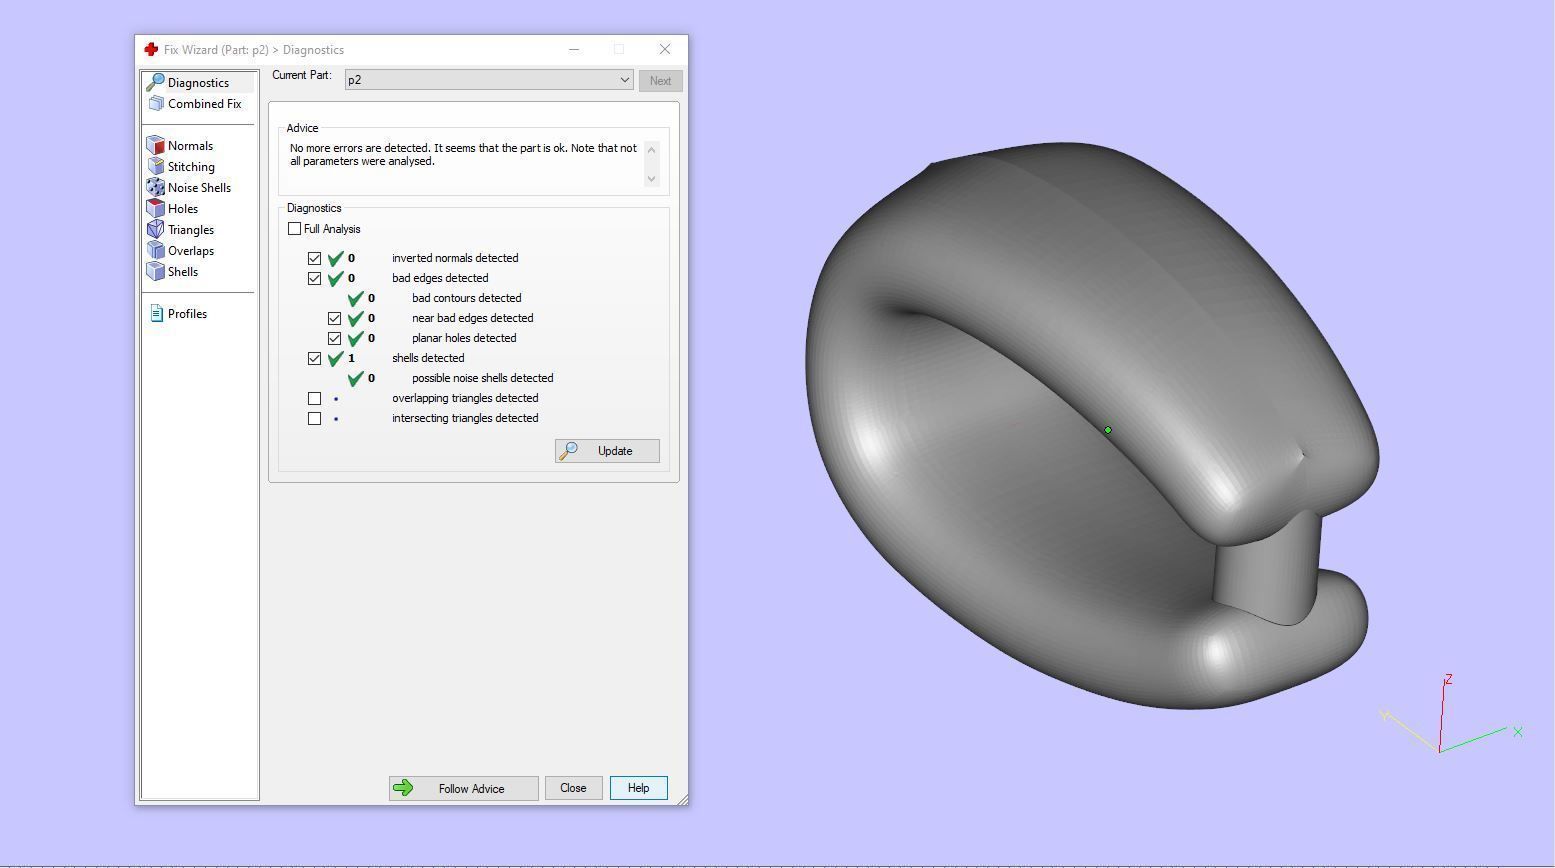Click the XYZ axis indicator in viewport
The height and width of the screenshot is (868, 1555).
[x=1452, y=714]
